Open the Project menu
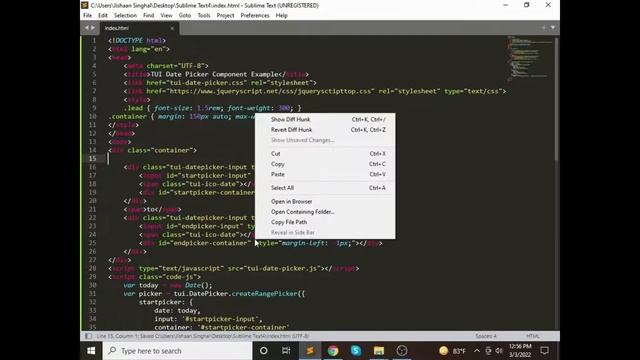 tap(225, 16)
